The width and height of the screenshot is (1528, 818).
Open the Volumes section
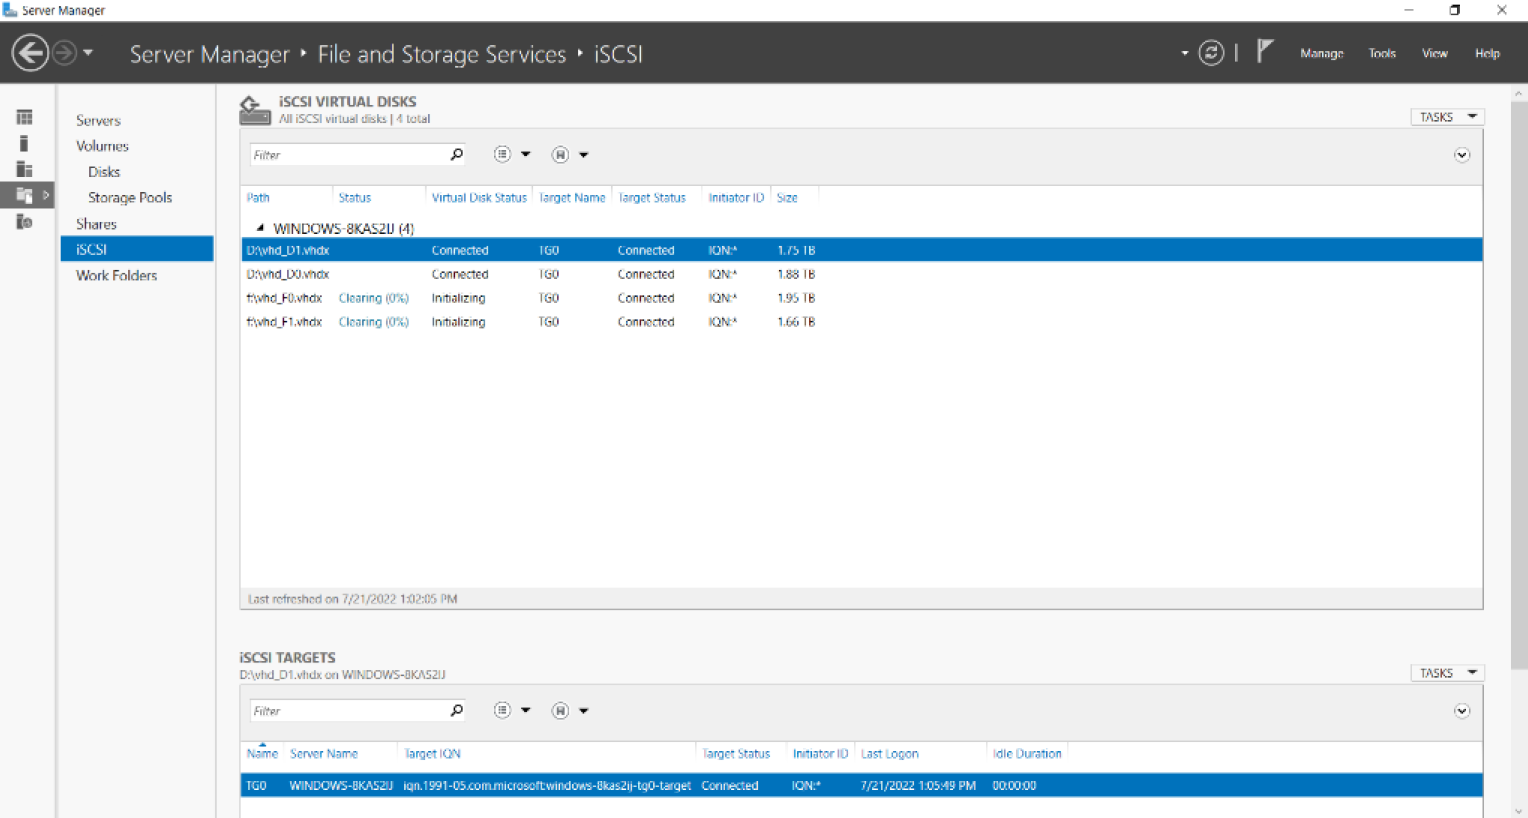point(102,146)
